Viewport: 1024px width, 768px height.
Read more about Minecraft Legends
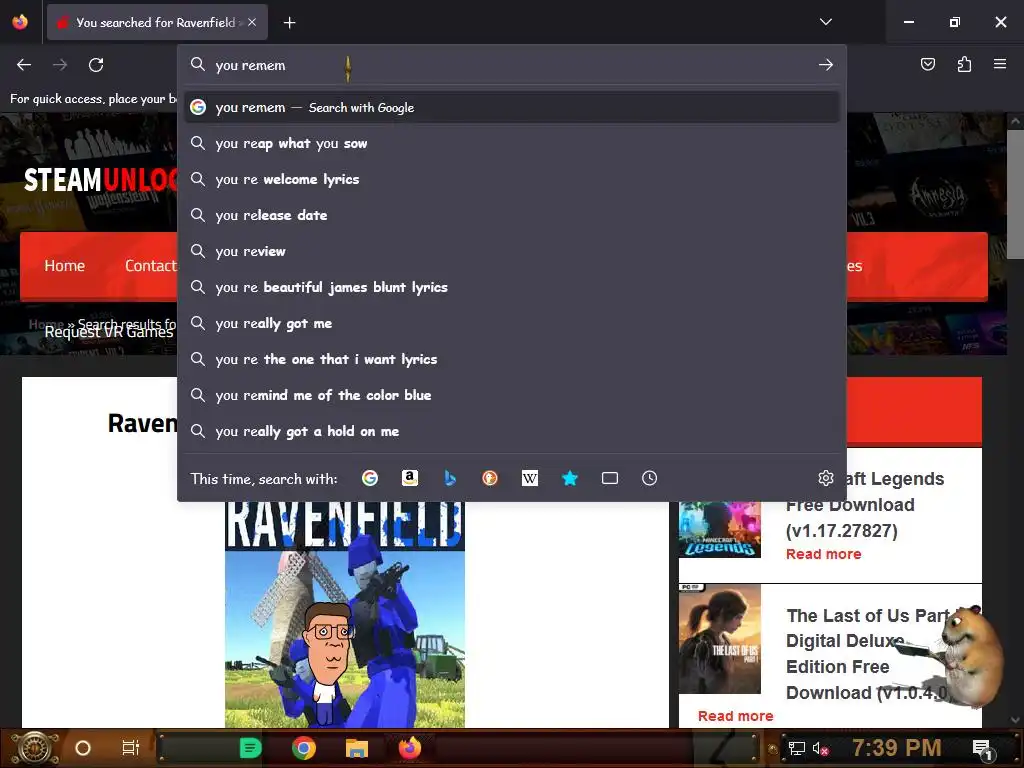pyautogui.click(x=824, y=554)
